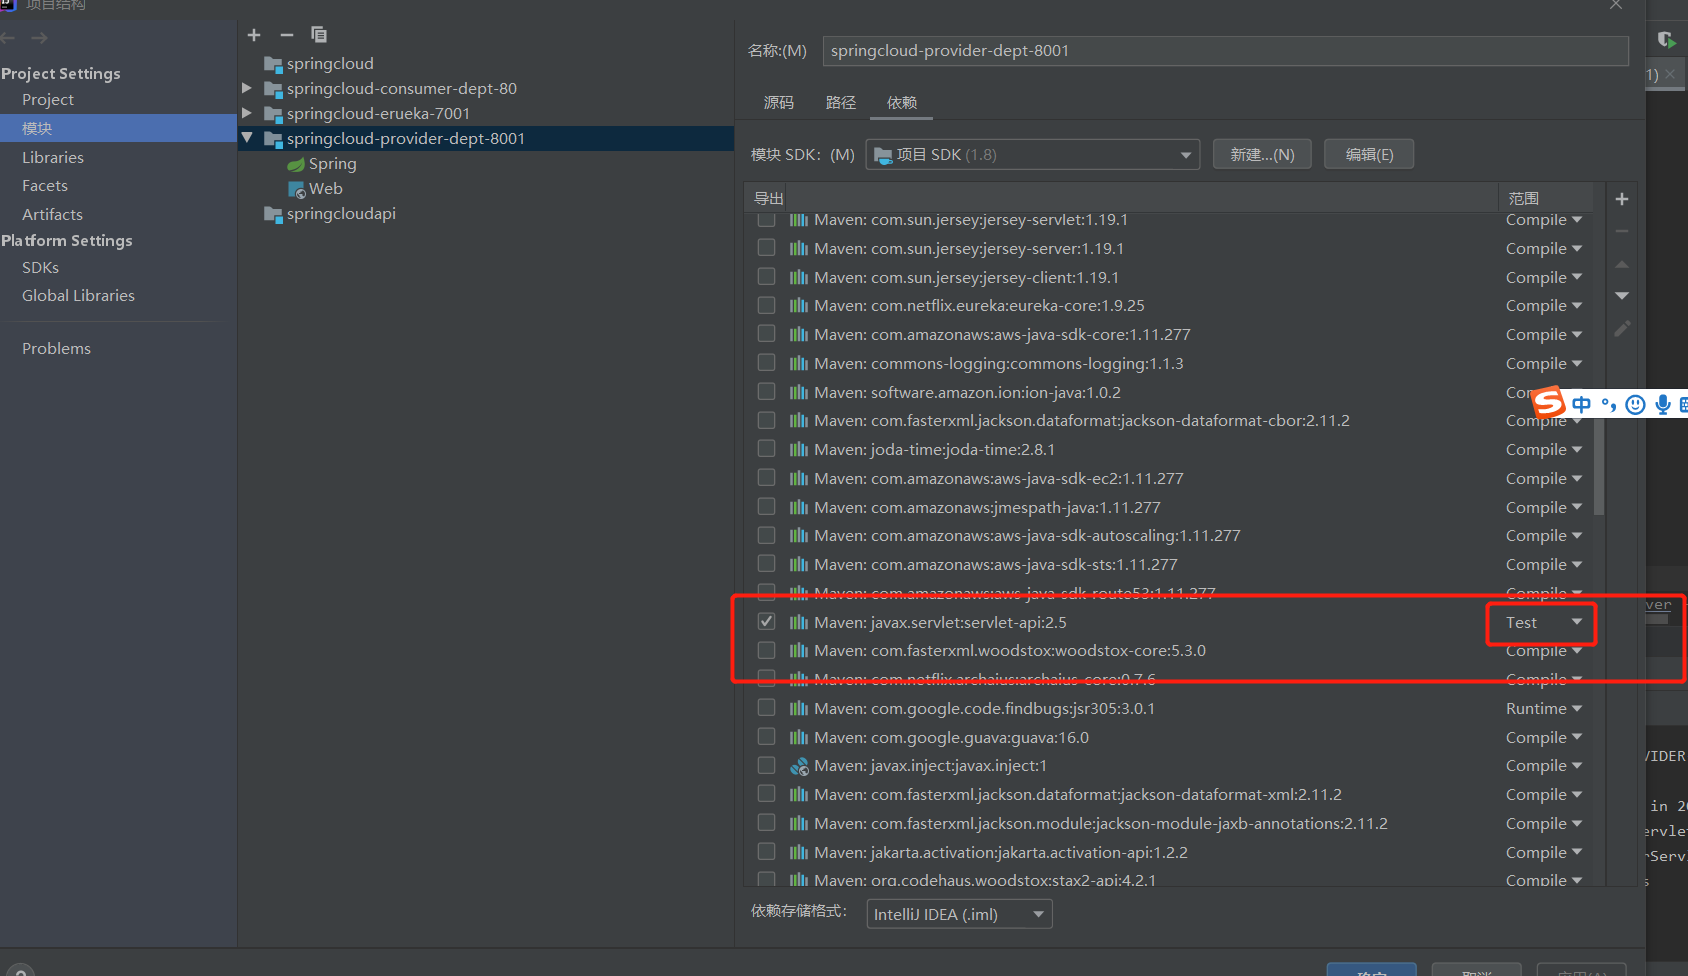Collapse springcloud-provider-dept-8001 module
Viewport: 1688px width, 976px height.
[x=247, y=138]
